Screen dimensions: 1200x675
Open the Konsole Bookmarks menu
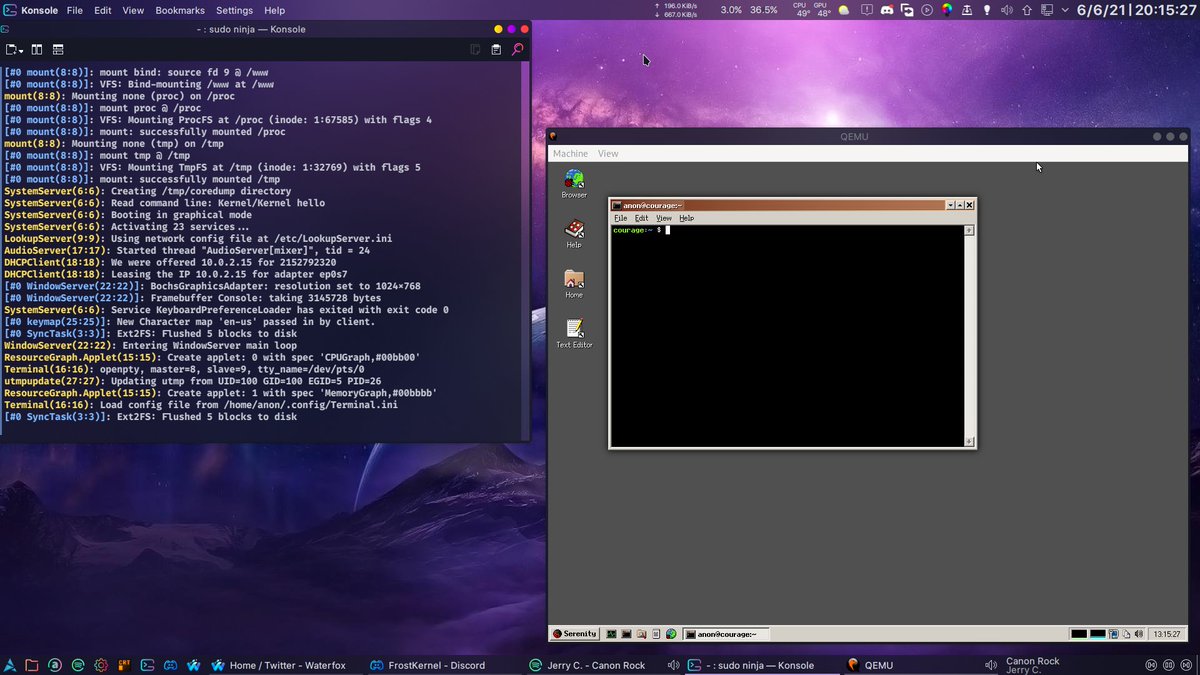180,10
